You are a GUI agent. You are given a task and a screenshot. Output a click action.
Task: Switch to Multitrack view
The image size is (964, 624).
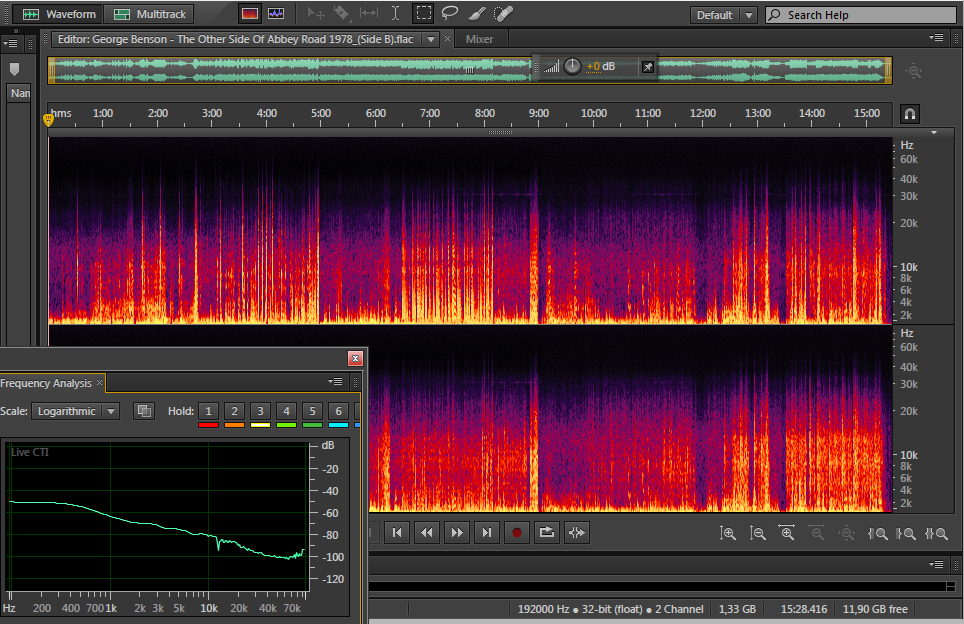click(149, 14)
